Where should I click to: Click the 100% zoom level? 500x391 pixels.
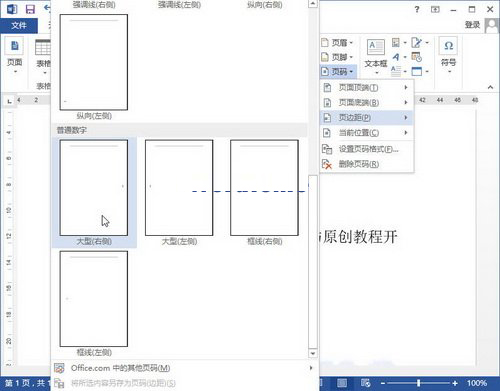(x=477, y=383)
